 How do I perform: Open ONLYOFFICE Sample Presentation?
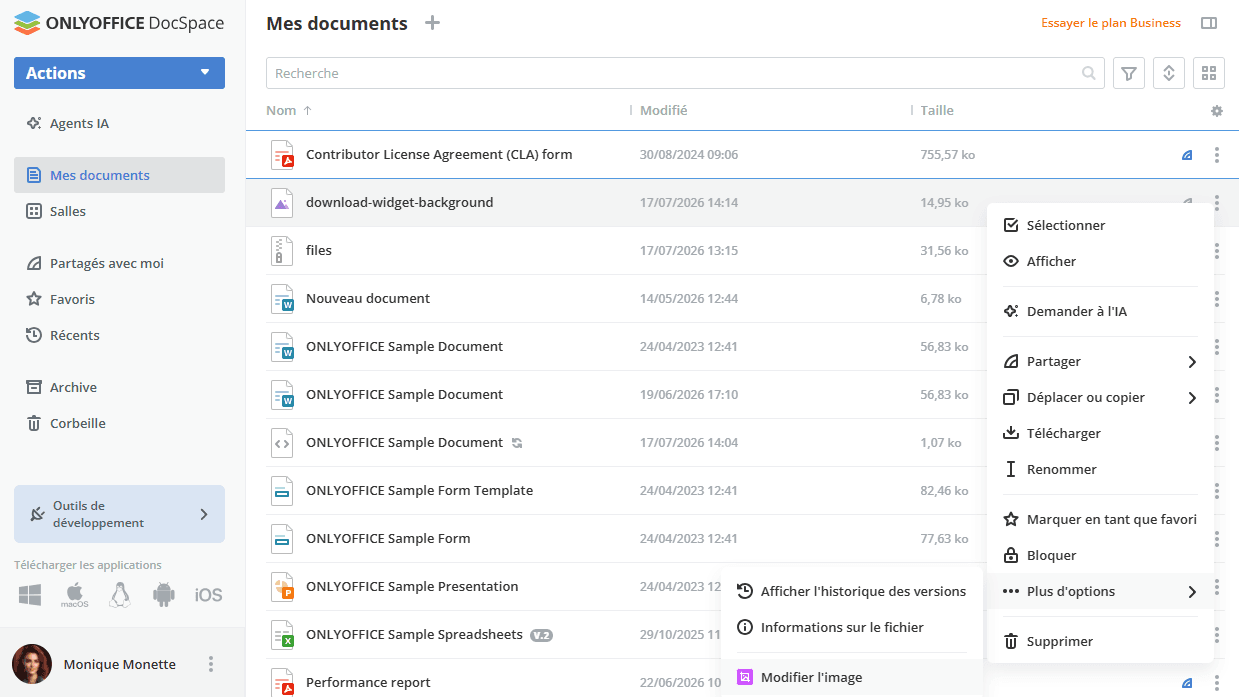412,587
